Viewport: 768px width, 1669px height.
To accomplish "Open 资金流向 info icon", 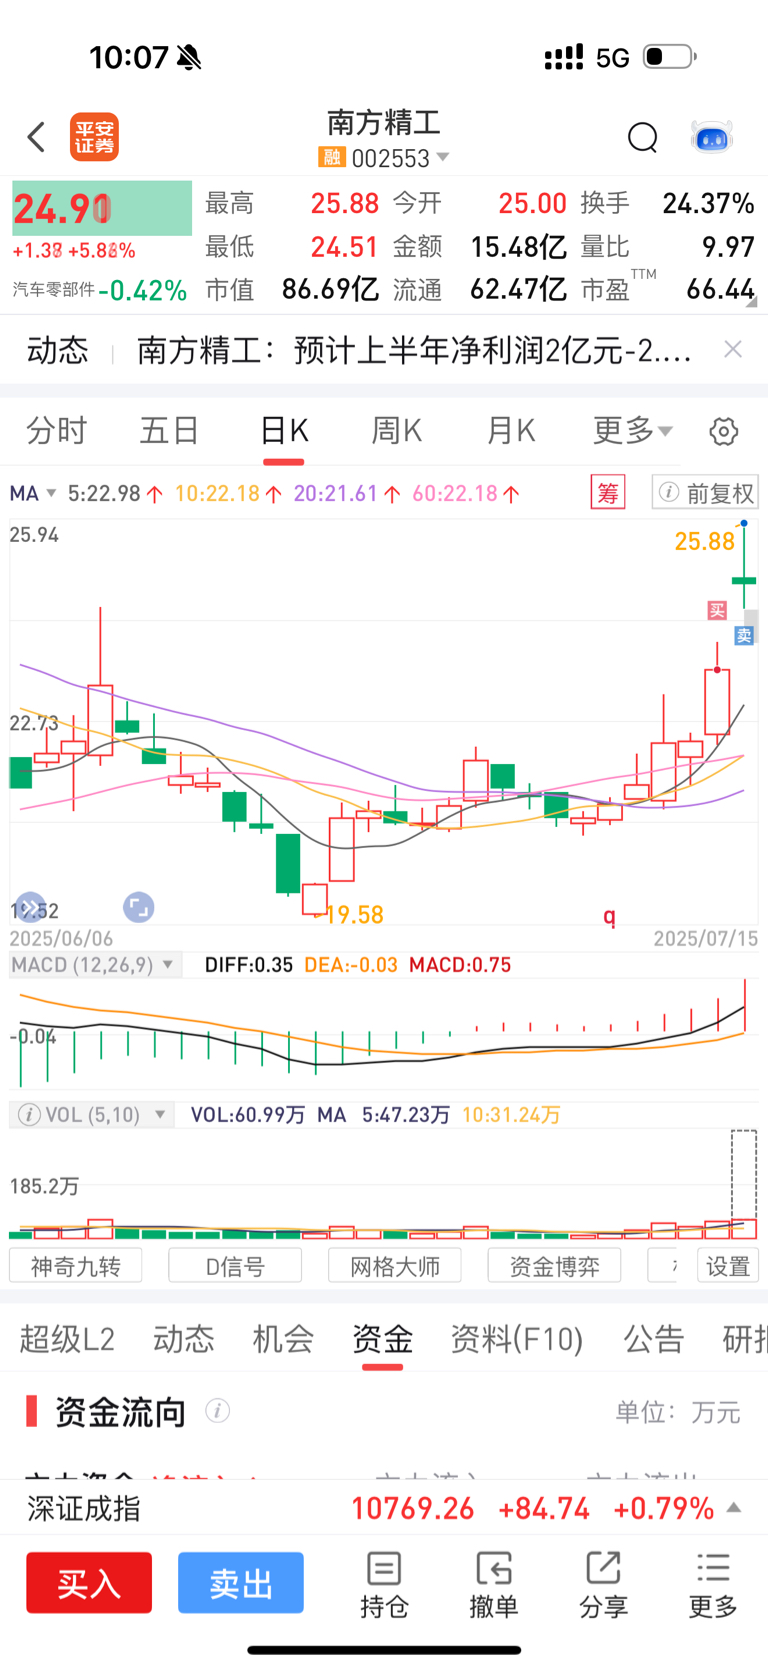I will (218, 1411).
